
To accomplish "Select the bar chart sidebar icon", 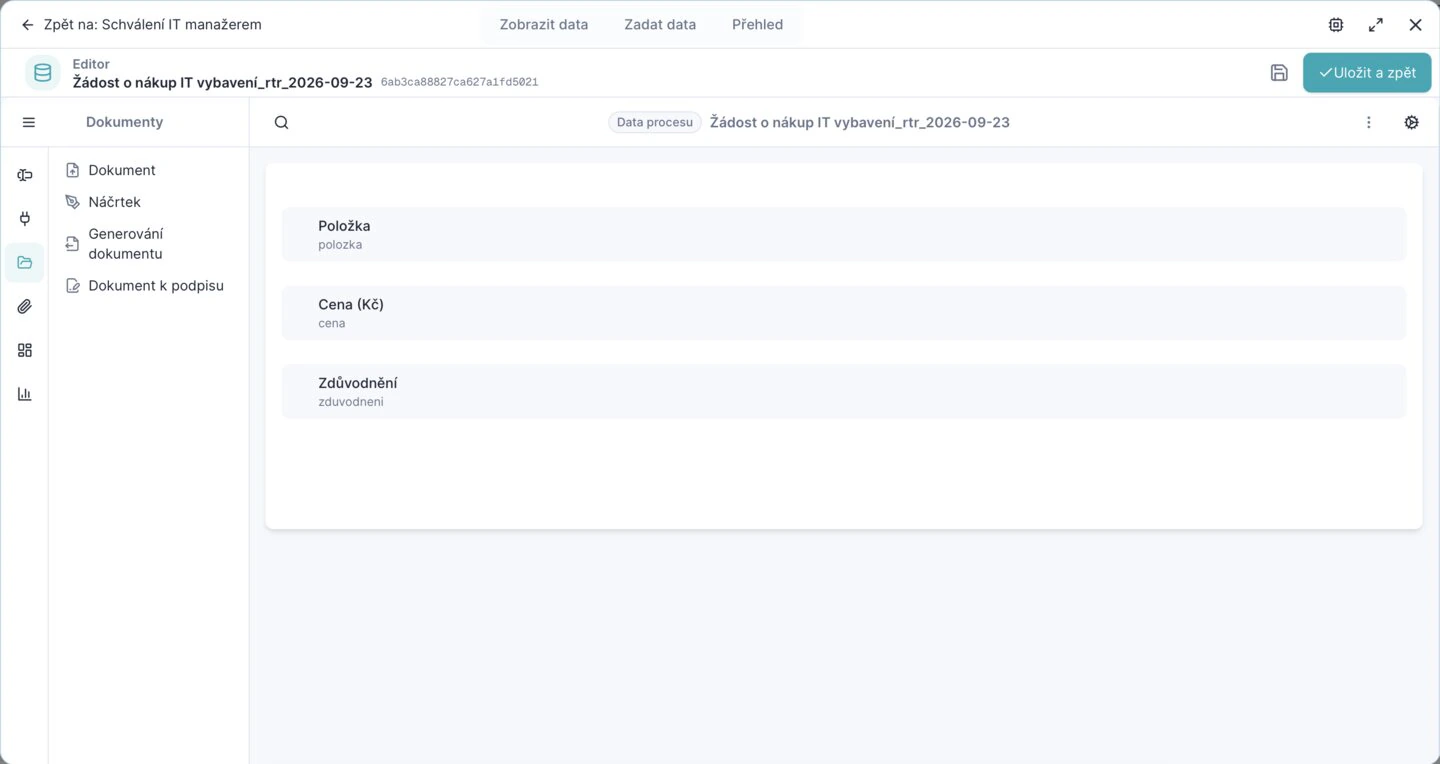I will (x=25, y=394).
